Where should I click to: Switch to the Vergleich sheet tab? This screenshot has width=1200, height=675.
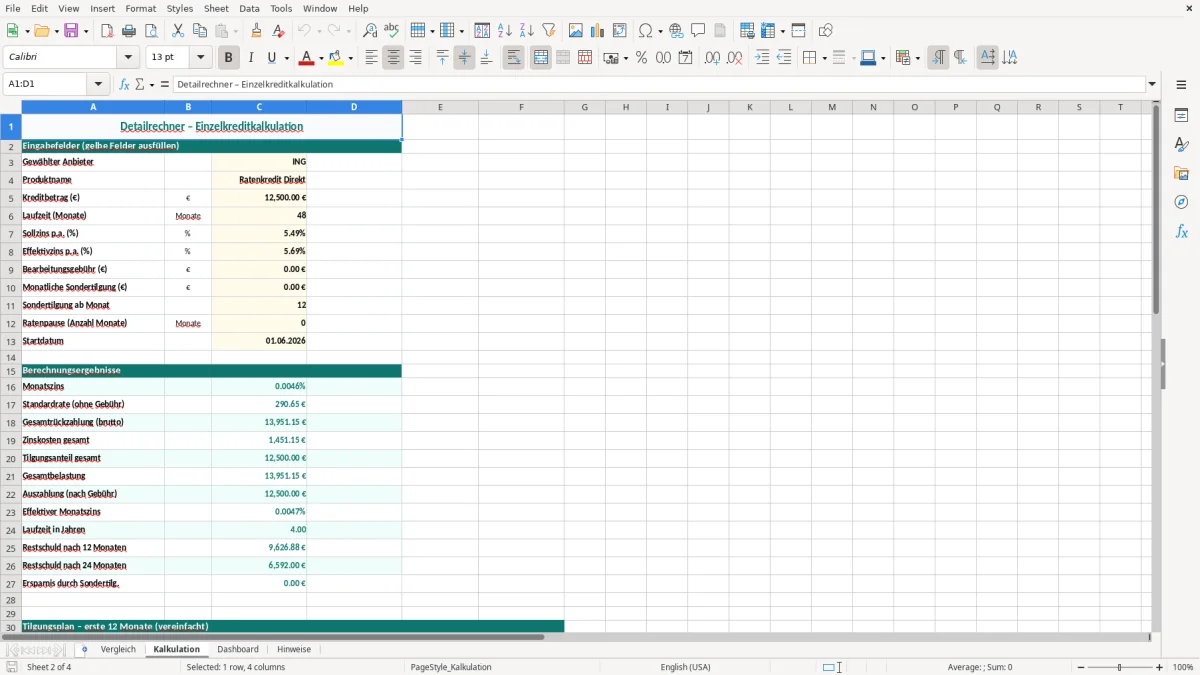click(x=118, y=650)
